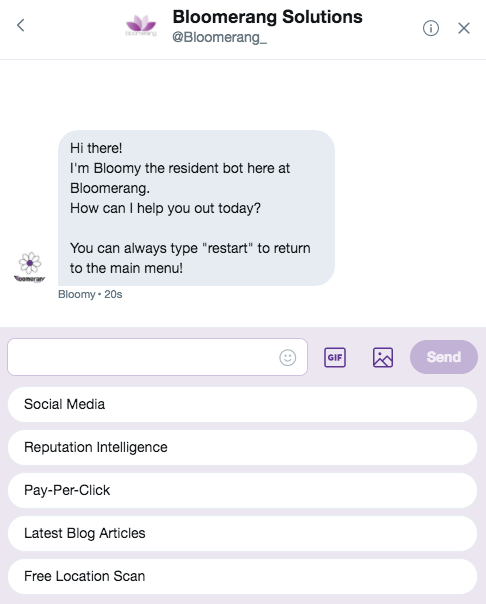The image size is (486, 604).
Task: Open the conversation info icon
Action: pyautogui.click(x=431, y=28)
